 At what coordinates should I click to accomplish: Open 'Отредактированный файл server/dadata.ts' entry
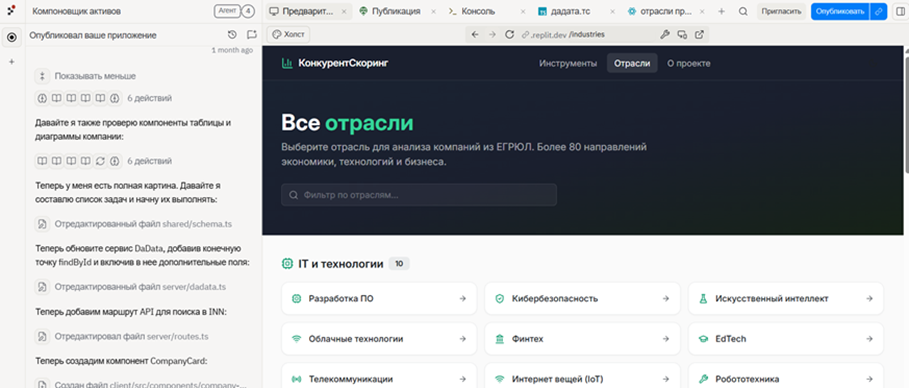tap(131, 287)
